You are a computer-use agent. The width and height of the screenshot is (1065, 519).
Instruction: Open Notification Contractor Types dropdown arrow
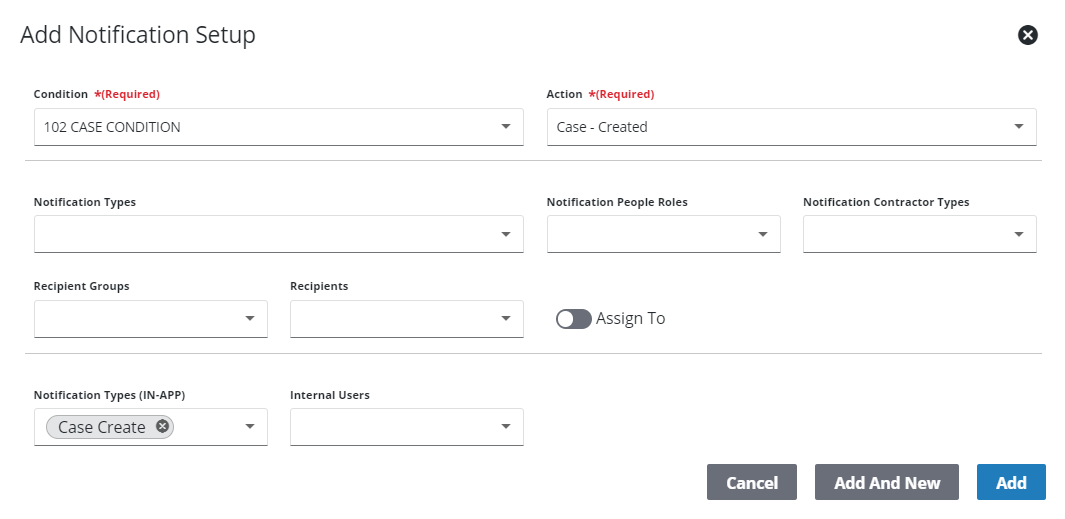tap(1018, 234)
